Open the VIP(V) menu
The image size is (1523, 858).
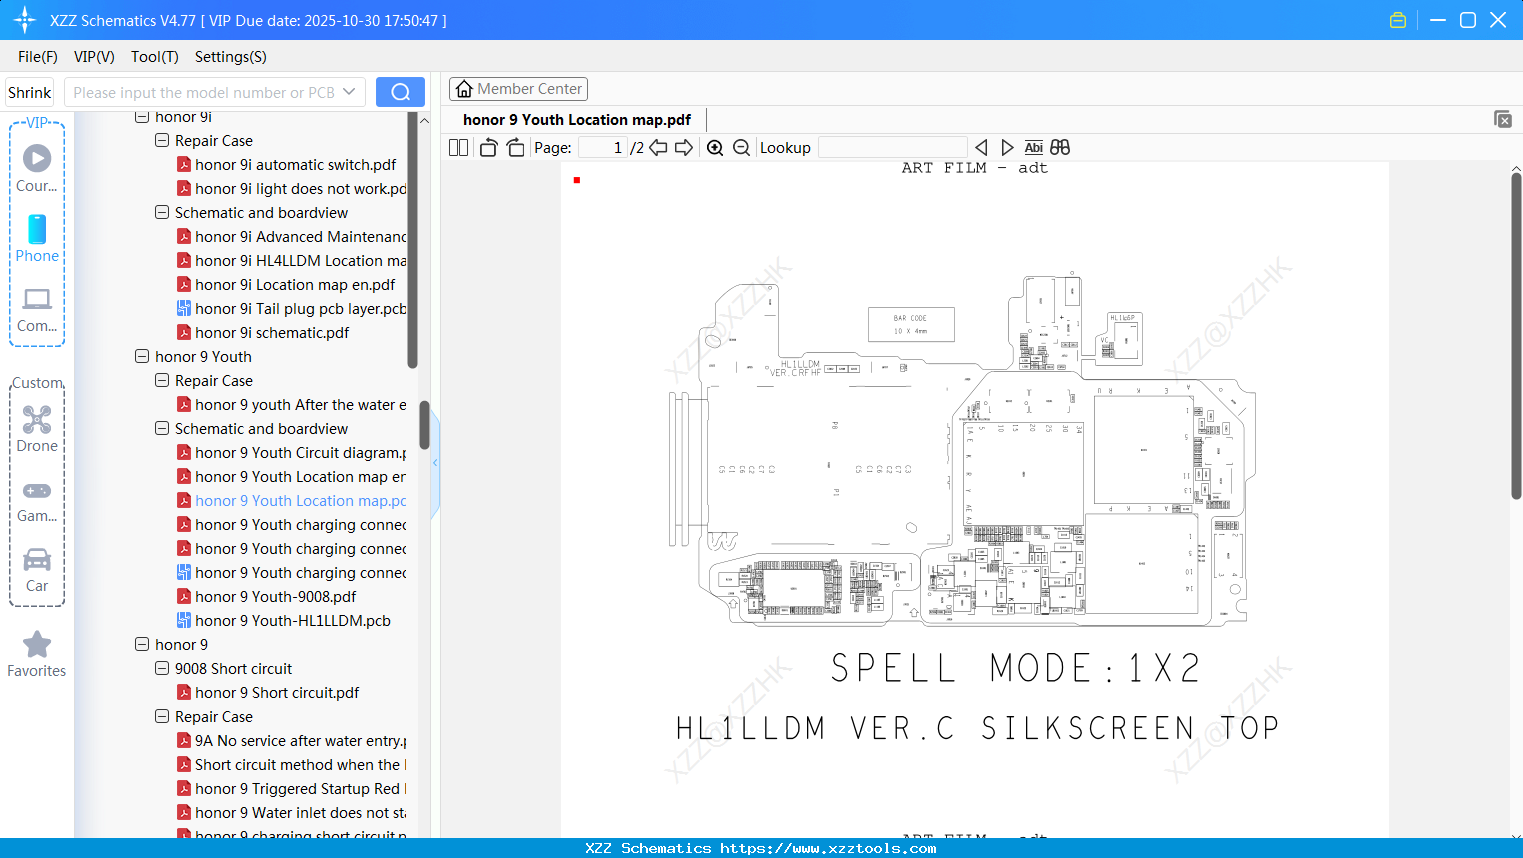pyautogui.click(x=94, y=57)
